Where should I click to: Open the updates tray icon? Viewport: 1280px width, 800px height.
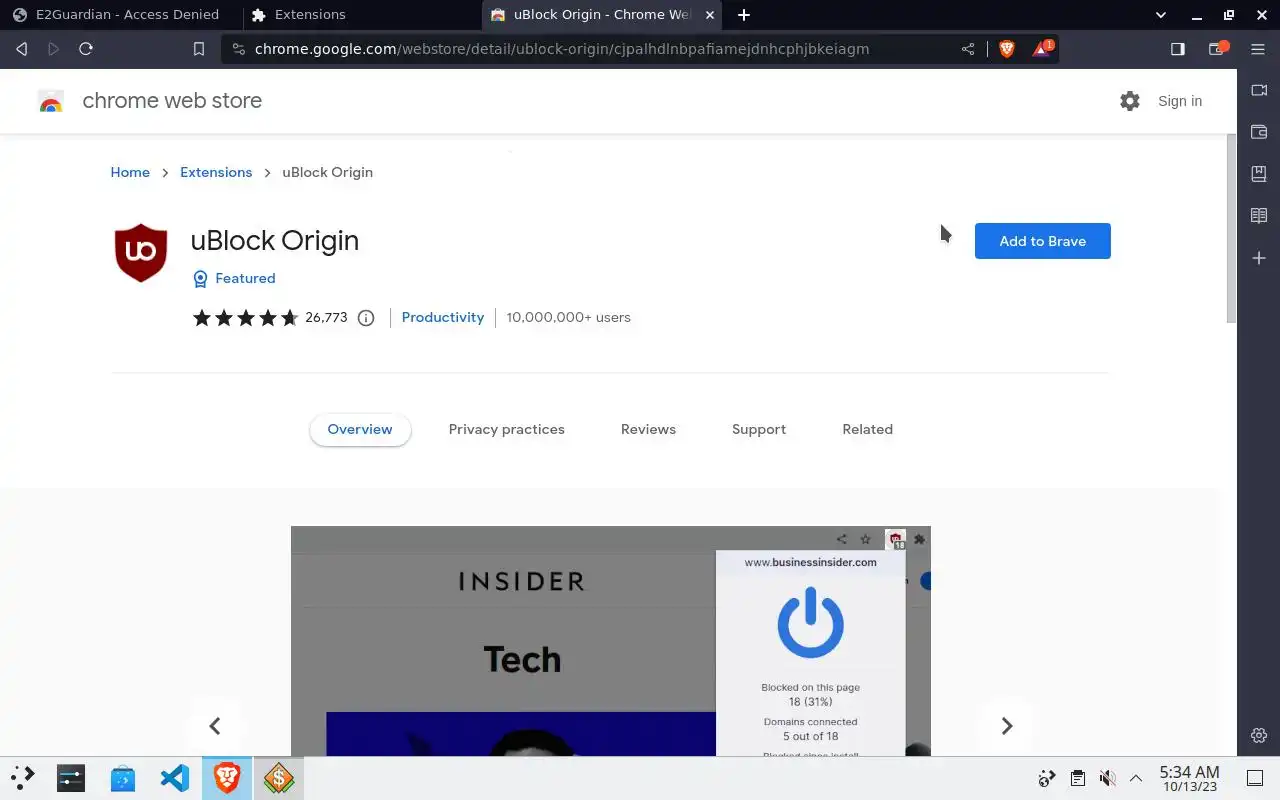[1047, 778]
